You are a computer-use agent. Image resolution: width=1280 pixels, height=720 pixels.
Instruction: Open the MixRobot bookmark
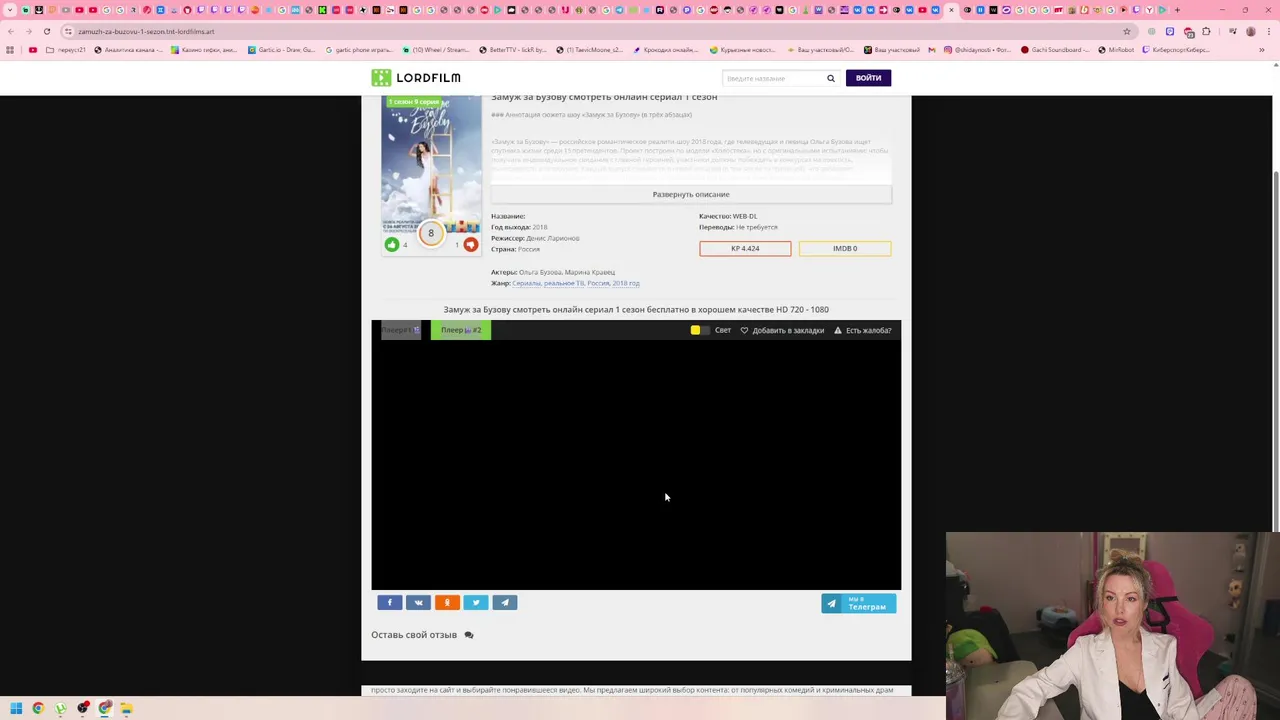[x=1116, y=50]
